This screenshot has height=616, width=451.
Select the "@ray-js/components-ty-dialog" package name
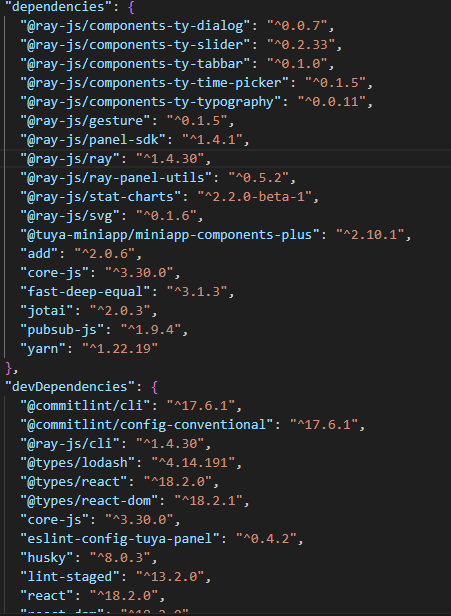point(136,26)
